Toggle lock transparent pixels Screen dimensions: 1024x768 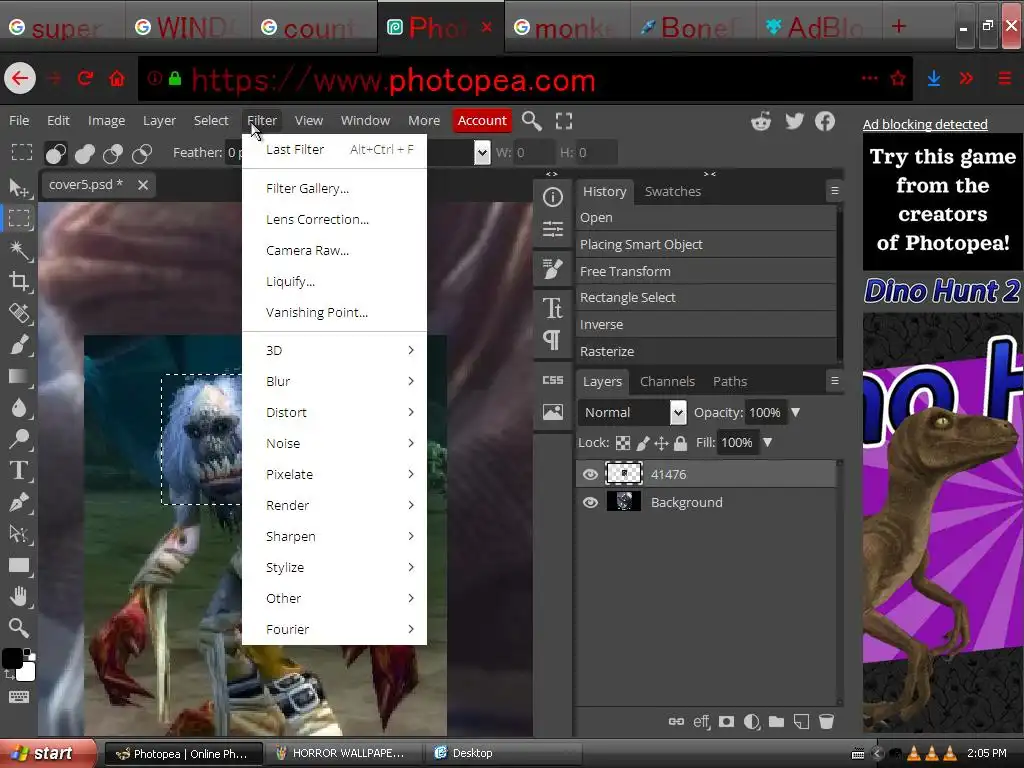623,443
